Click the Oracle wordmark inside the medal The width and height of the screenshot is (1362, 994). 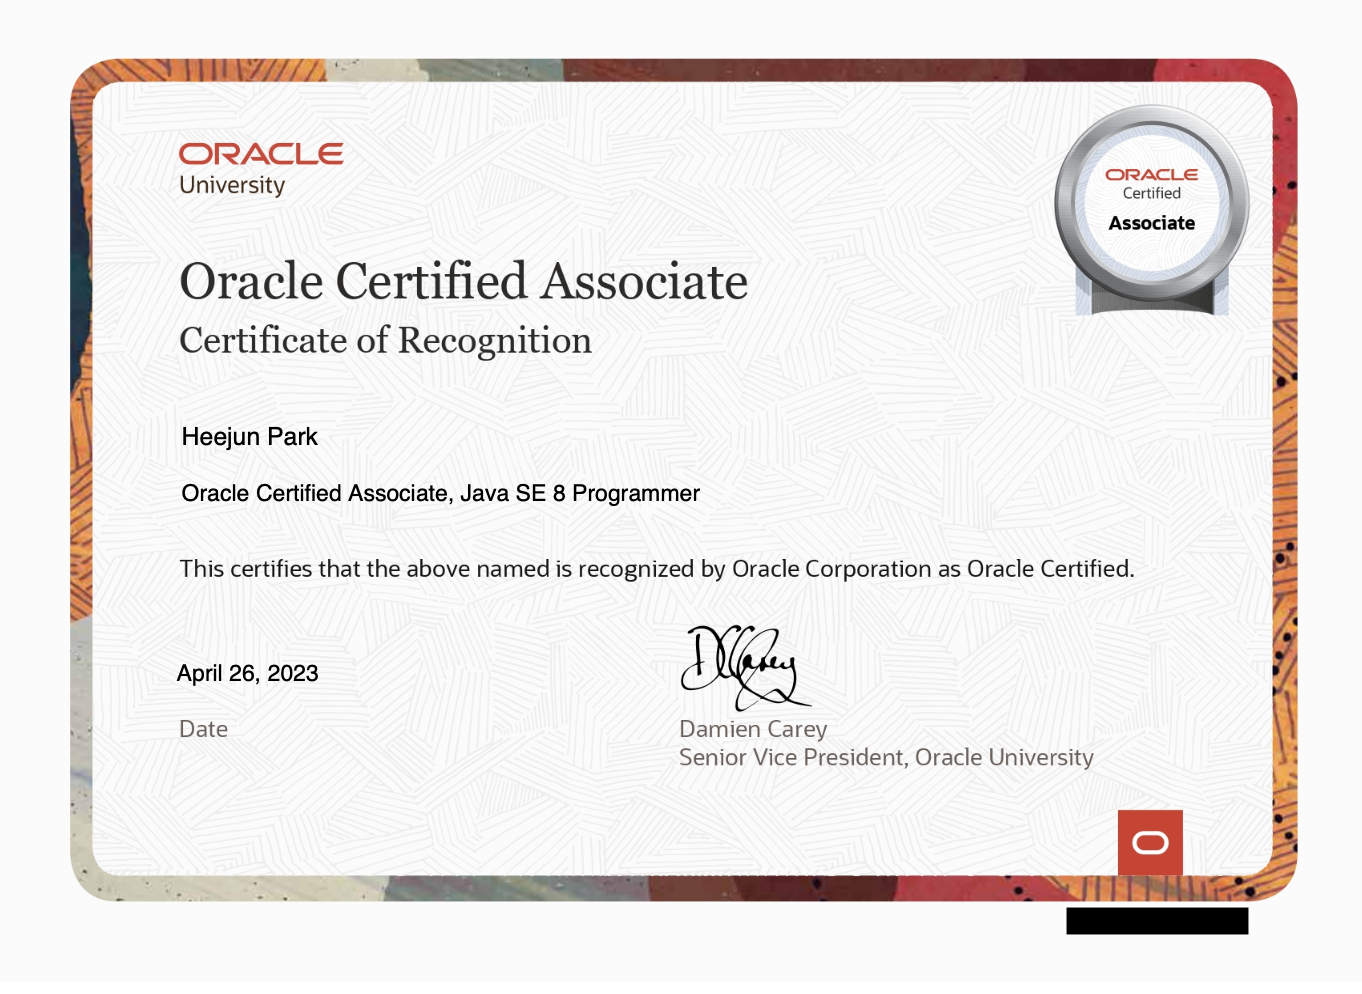(x=1150, y=173)
